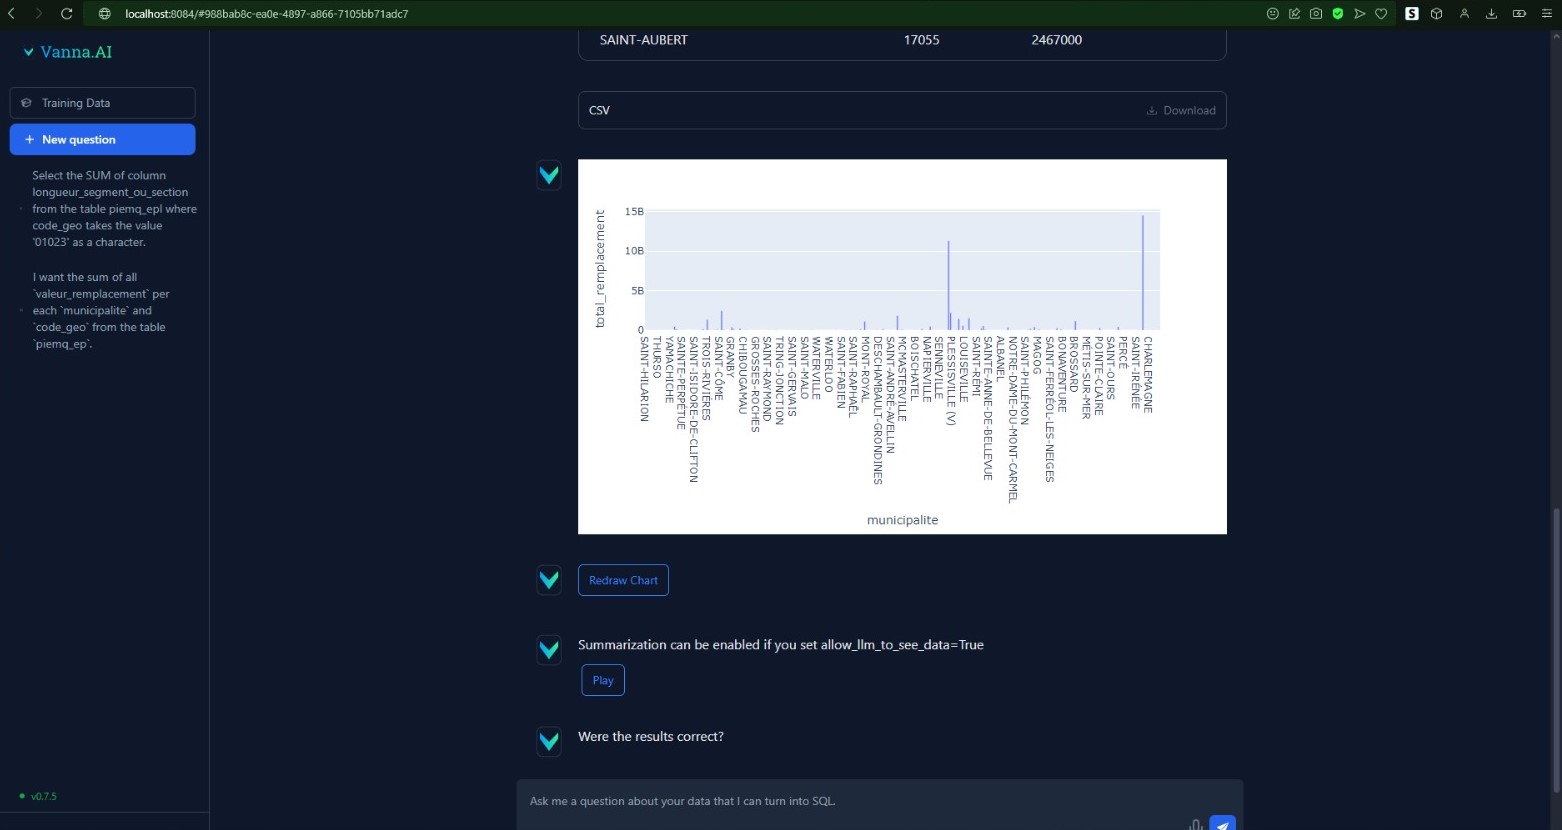
Task: Click the edit pencil icon in address bar
Action: pyautogui.click(x=1294, y=14)
